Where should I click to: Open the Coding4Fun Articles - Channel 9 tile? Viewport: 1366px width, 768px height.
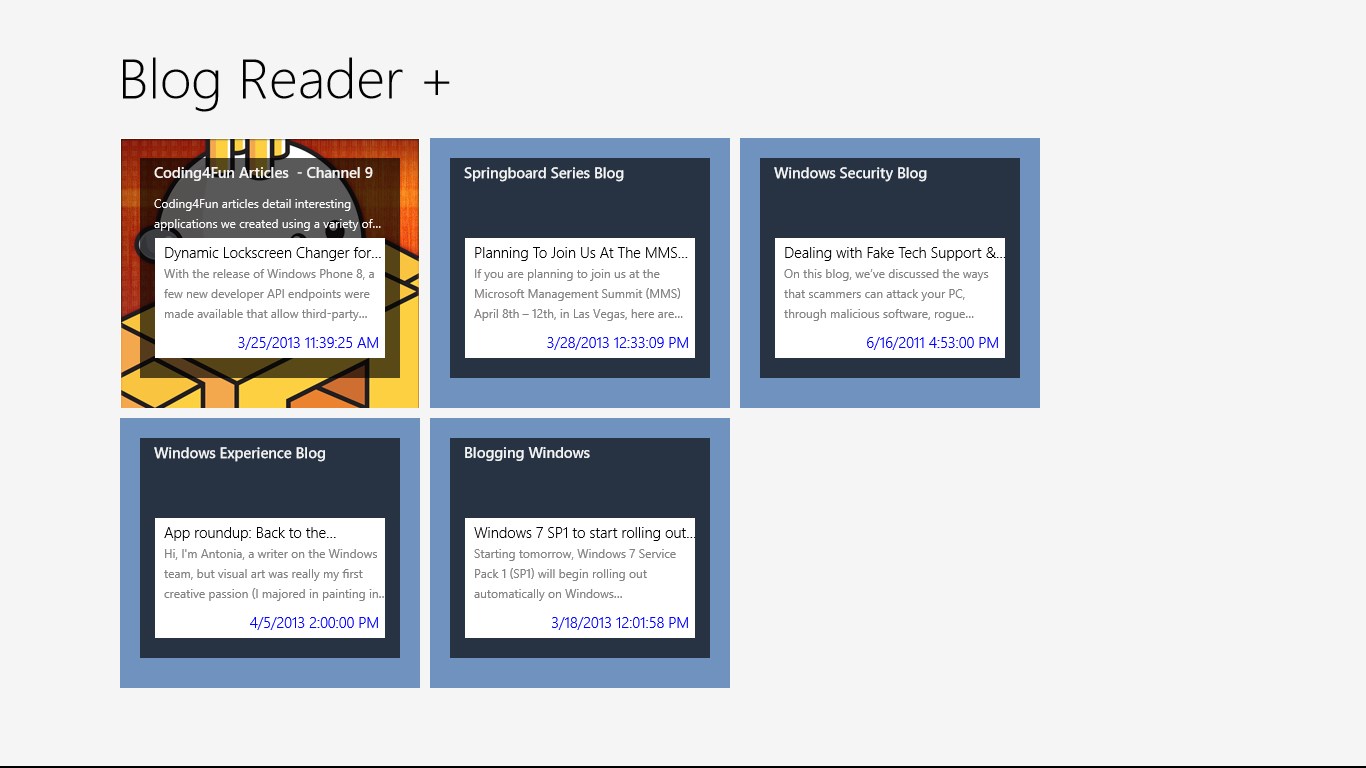tap(270, 273)
